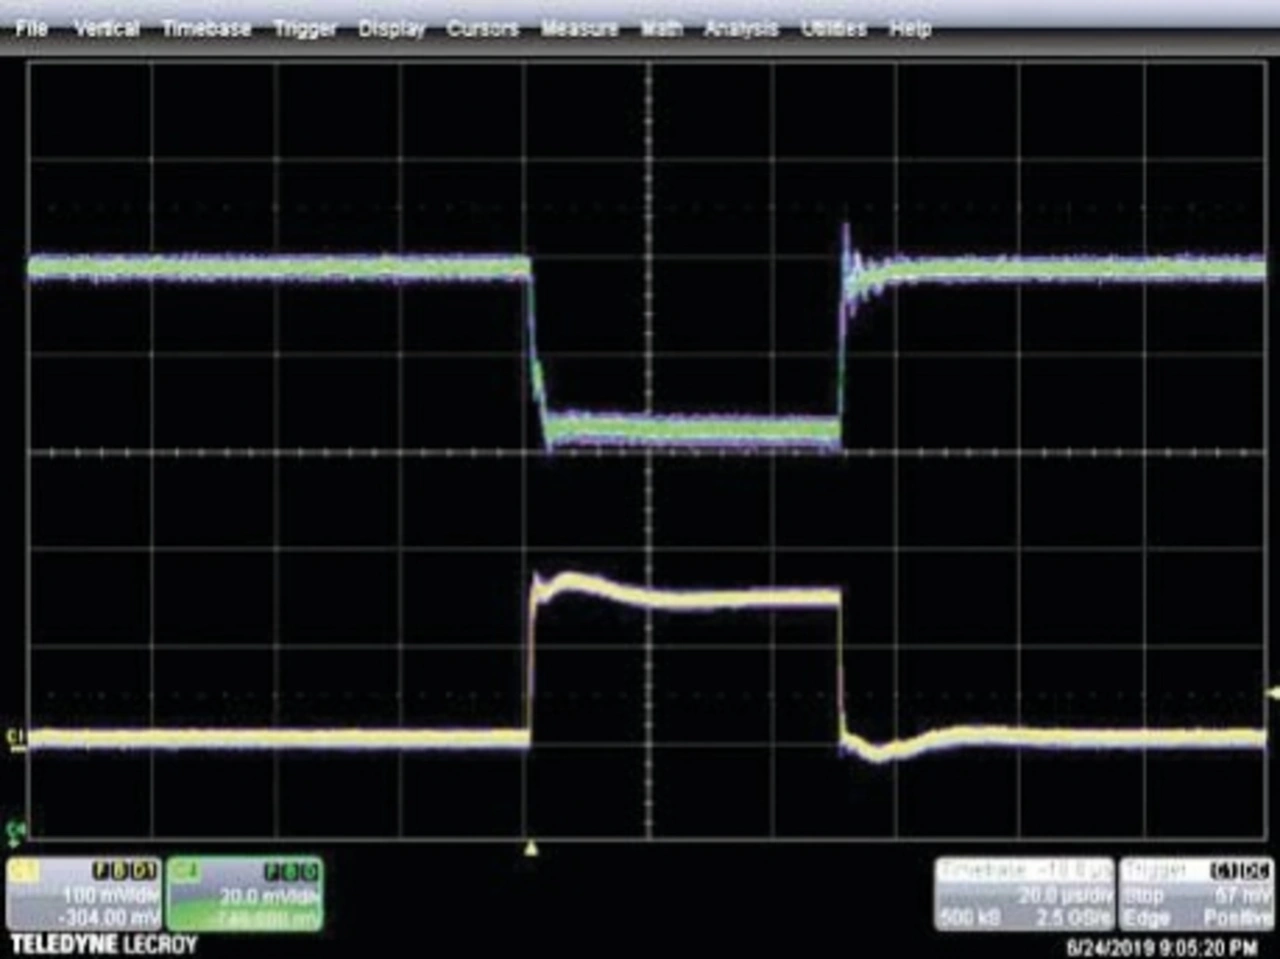Open the Math menu
This screenshot has width=1280, height=959.
pyautogui.click(x=660, y=29)
